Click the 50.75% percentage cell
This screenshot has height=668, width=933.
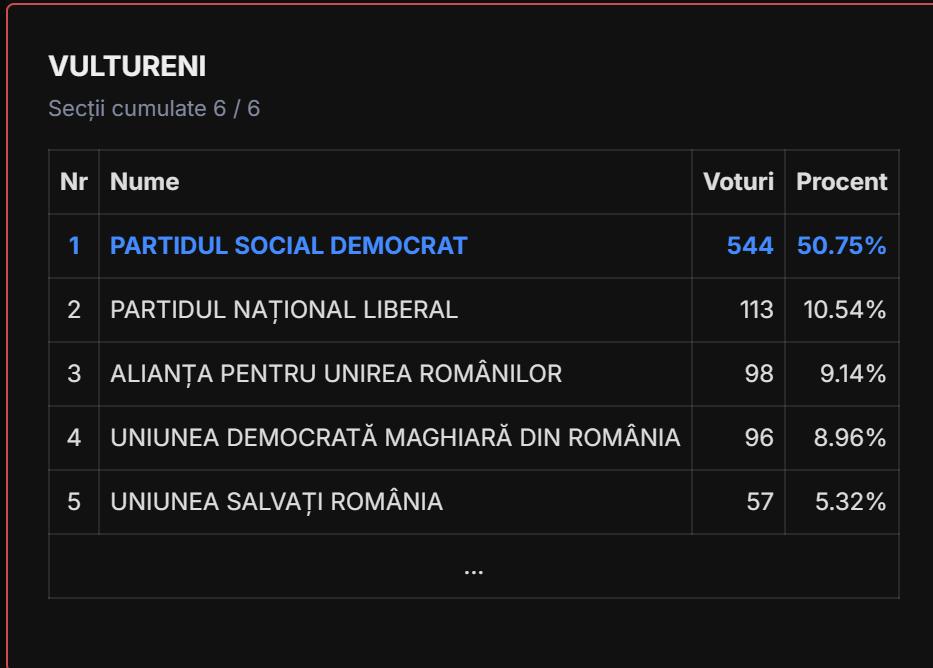(x=841, y=246)
